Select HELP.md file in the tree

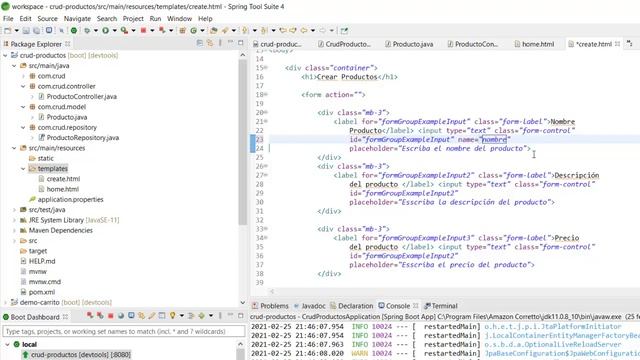42,261
